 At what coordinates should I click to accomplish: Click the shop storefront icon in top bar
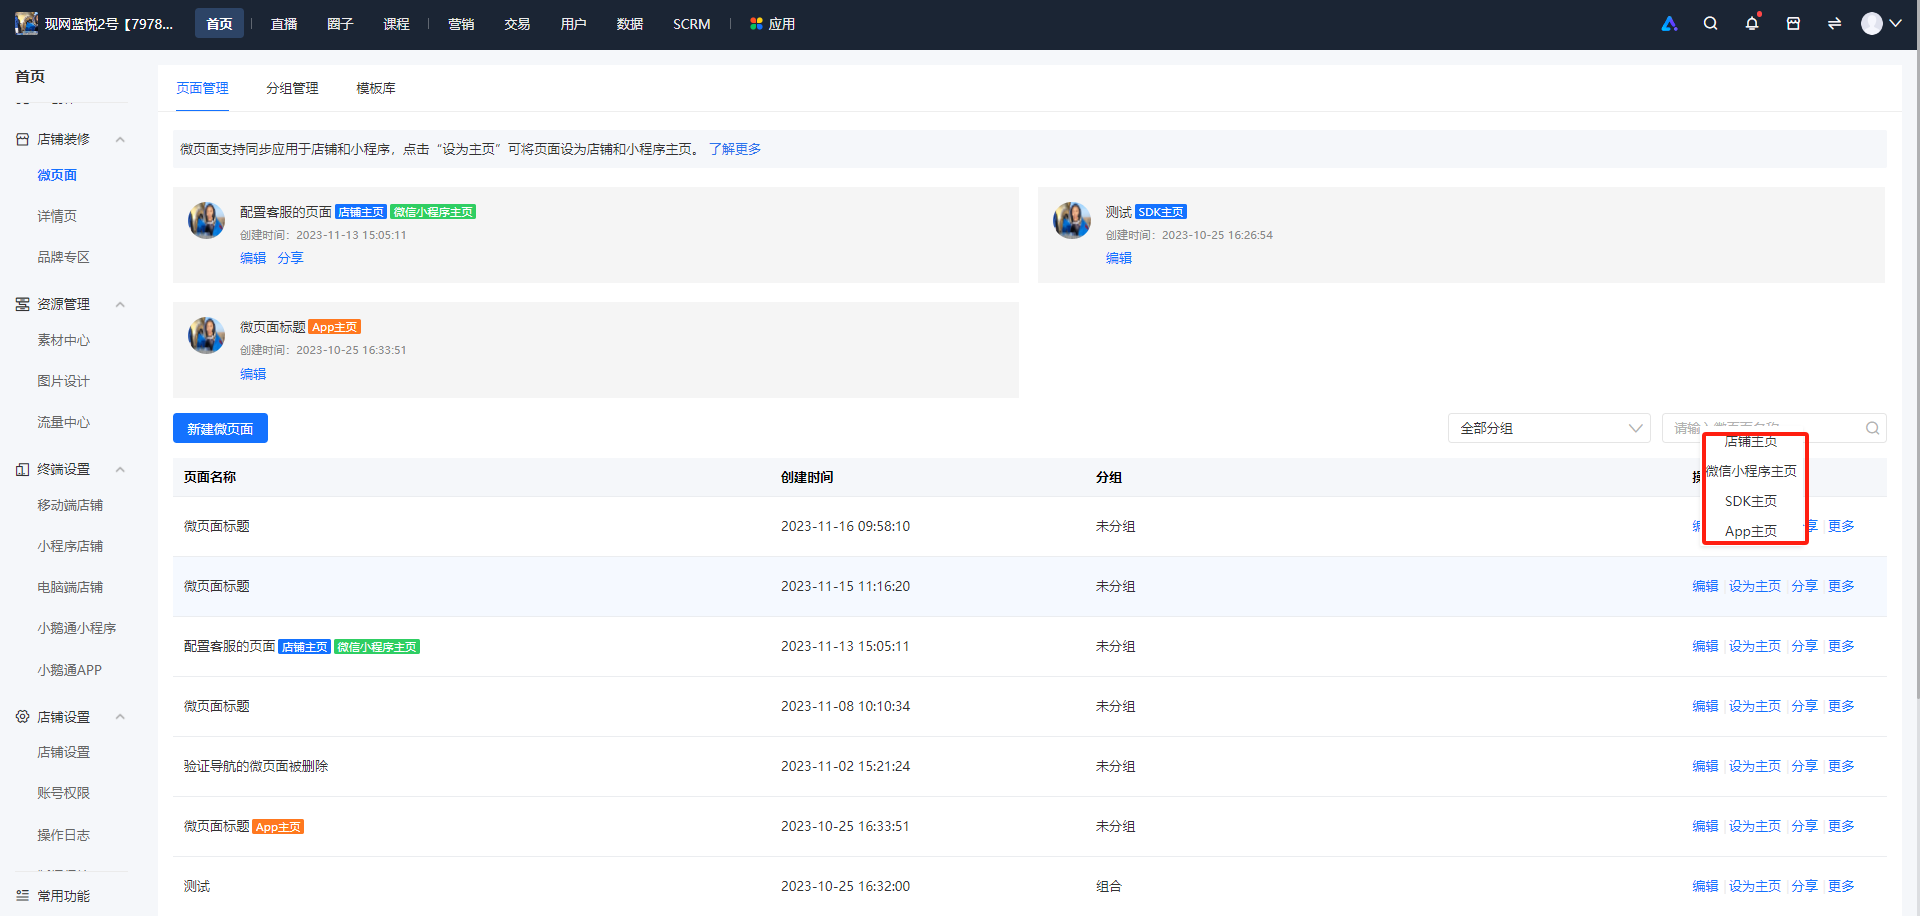click(1793, 24)
